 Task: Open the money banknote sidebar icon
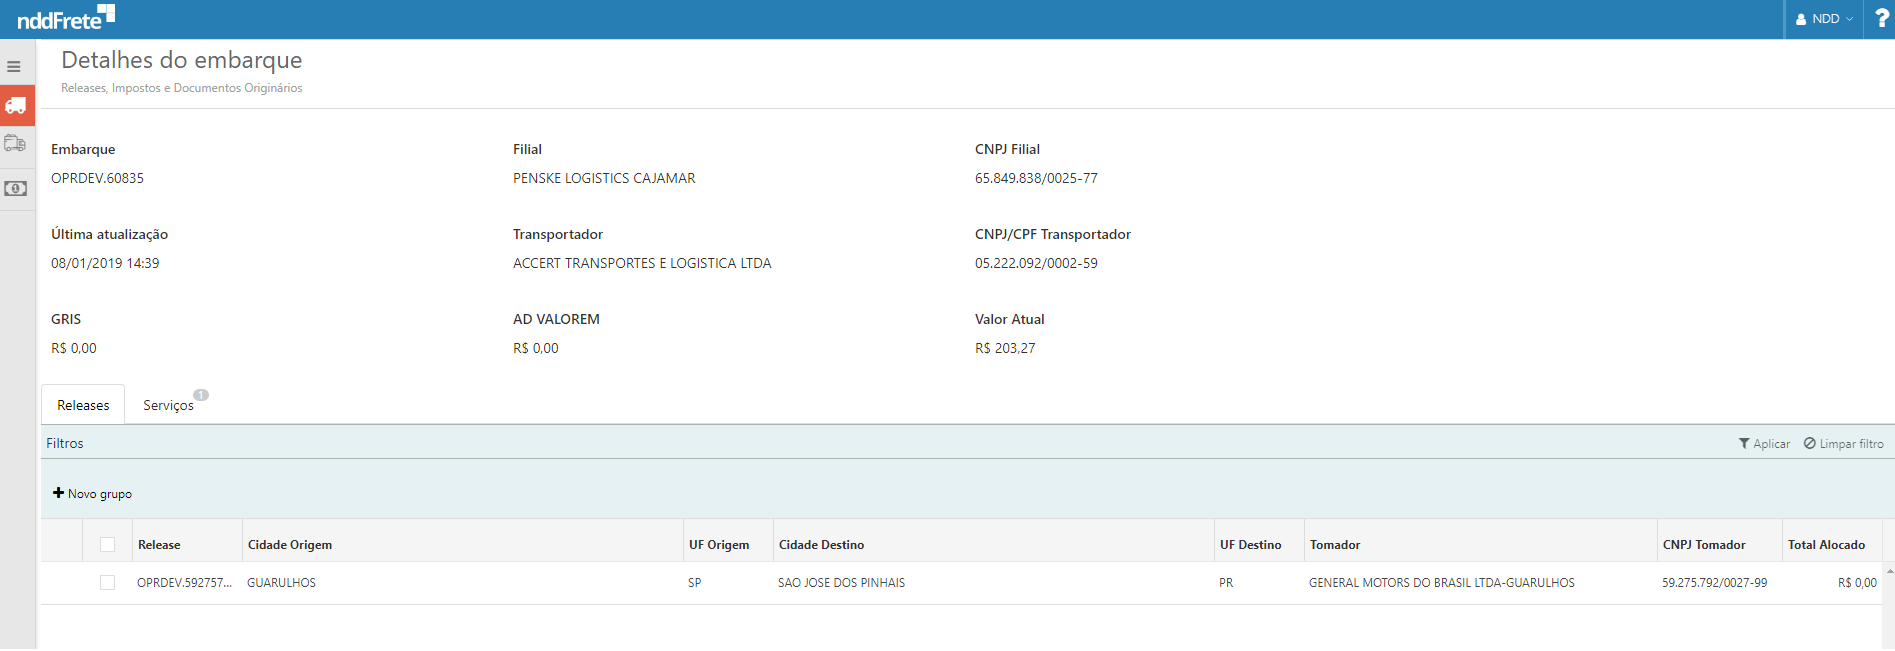(x=16, y=188)
